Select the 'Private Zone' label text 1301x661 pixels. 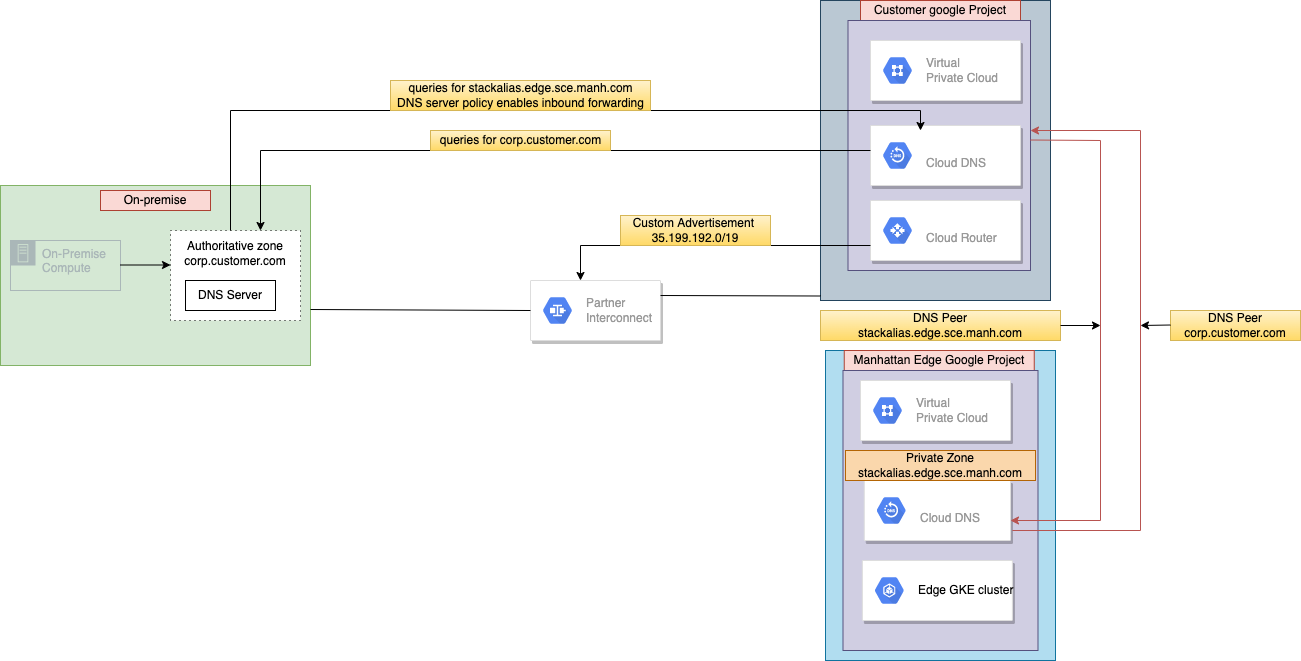tap(940, 458)
